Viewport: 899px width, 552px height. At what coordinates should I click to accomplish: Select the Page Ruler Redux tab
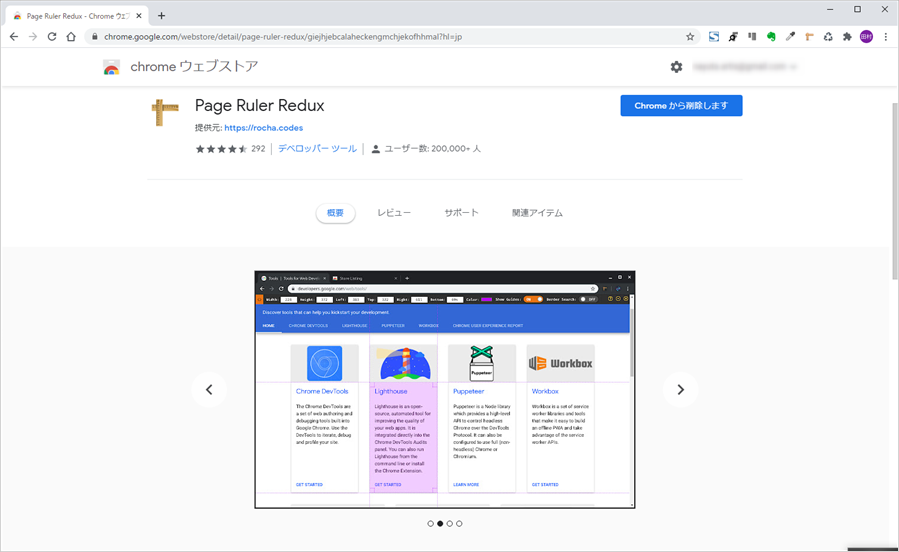[77, 16]
